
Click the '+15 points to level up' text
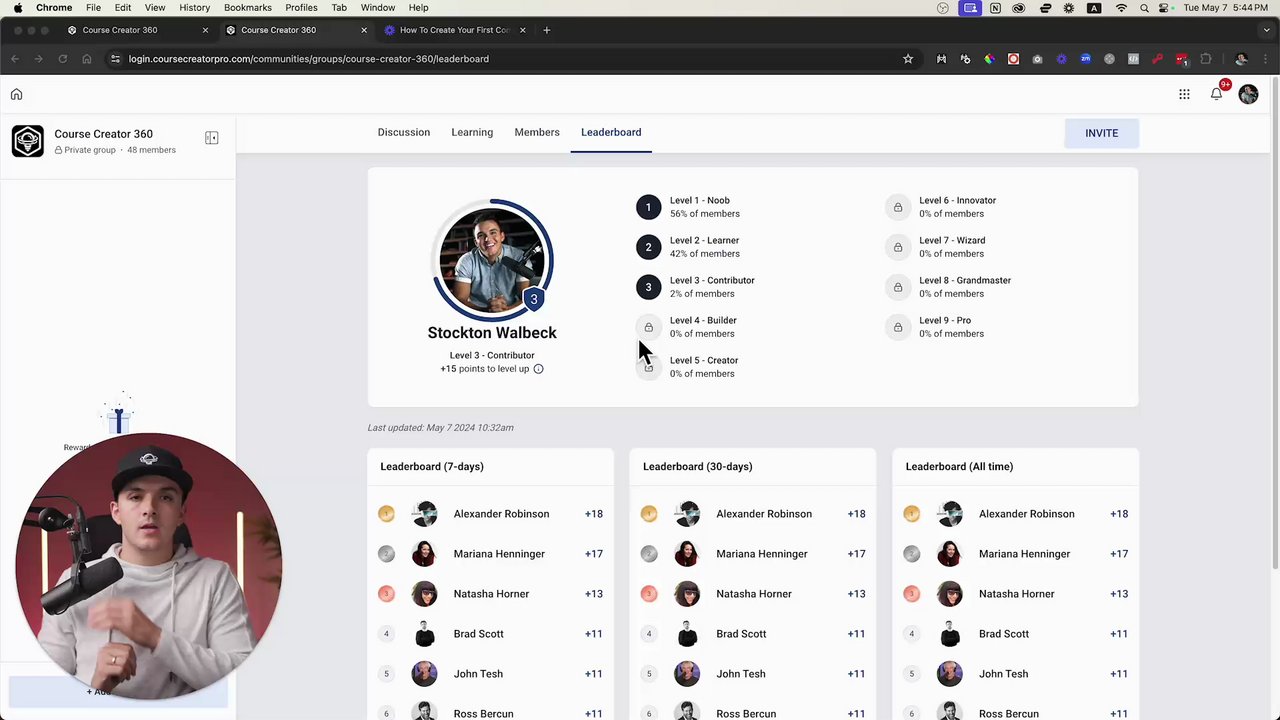click(485, 369)
